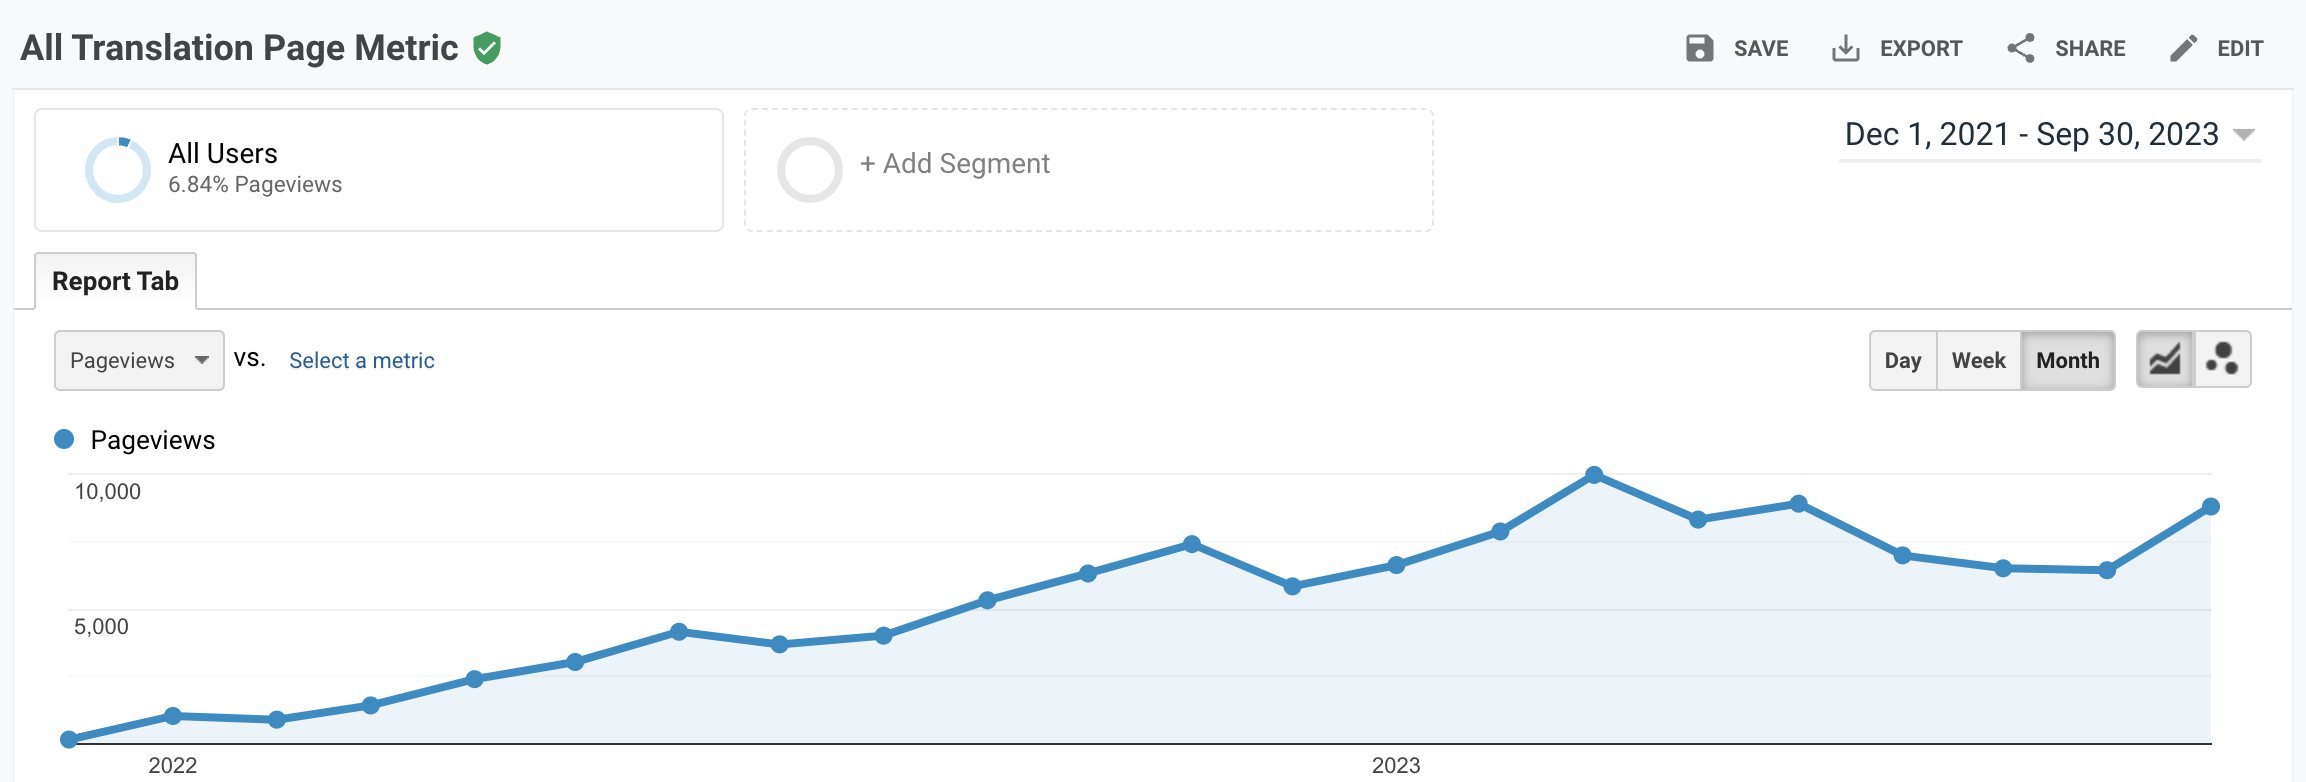Select Day granularity
Screen dimensions: 2306x782
(x=1903, y=360)
